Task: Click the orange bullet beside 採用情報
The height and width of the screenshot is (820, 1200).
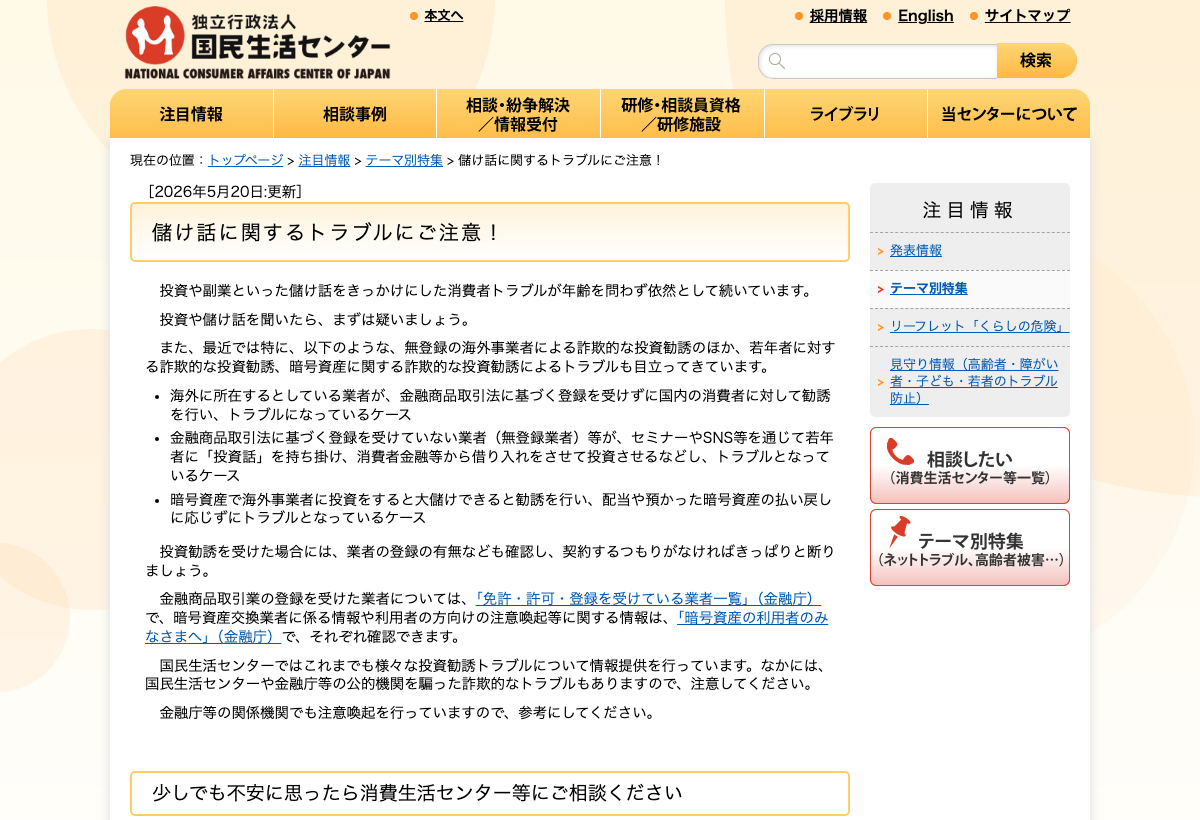Action: point(799,16)
